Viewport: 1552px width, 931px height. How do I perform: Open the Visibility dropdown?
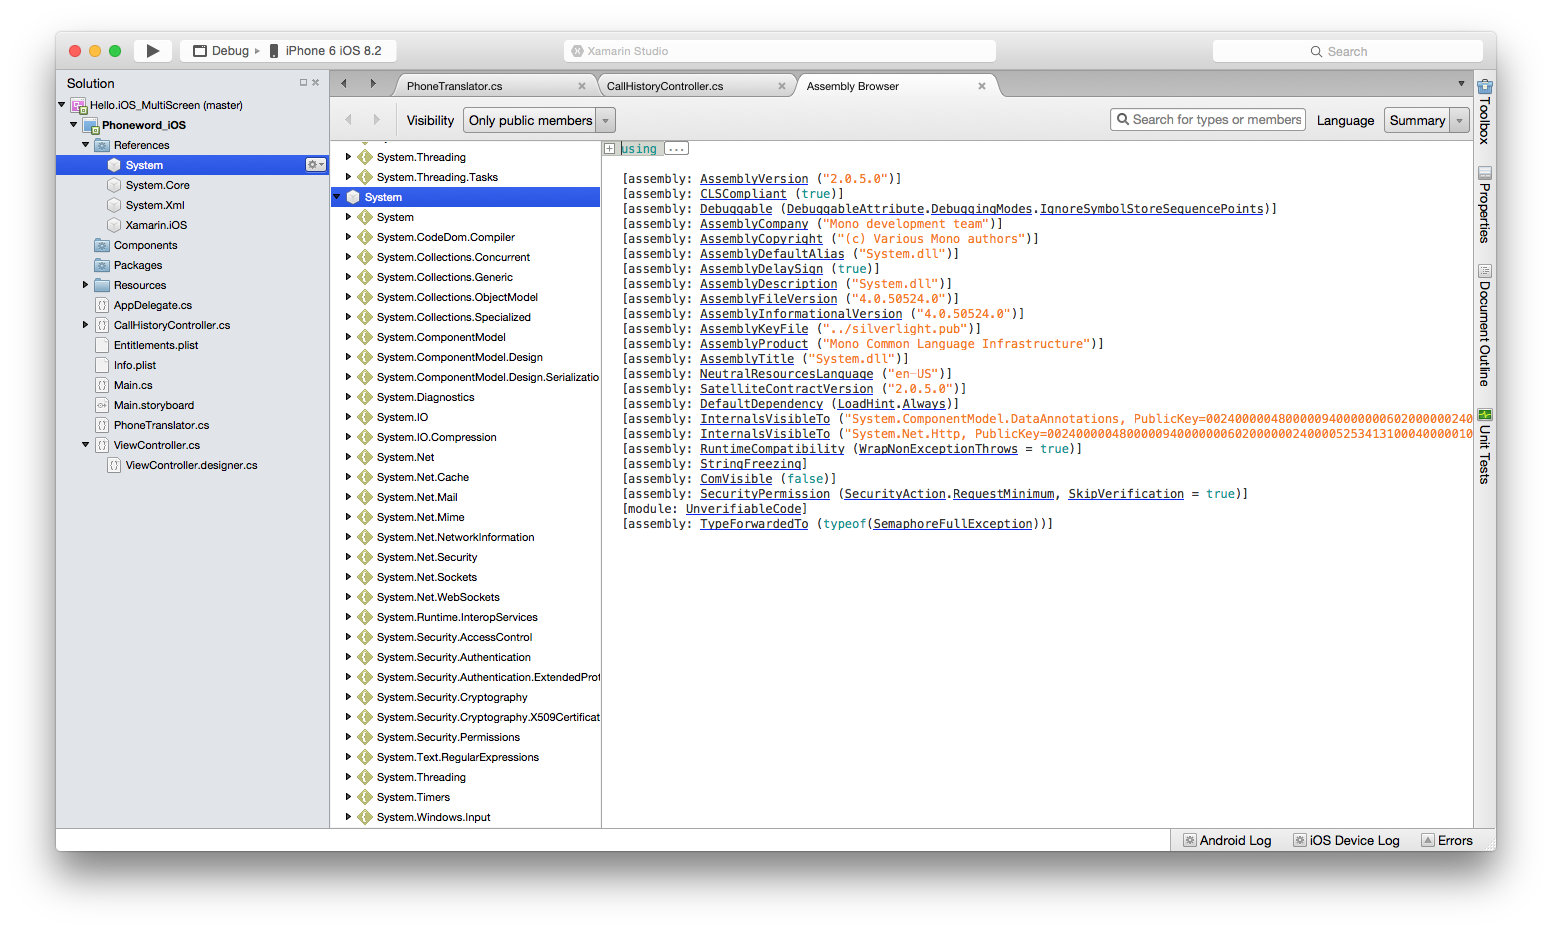539,121
